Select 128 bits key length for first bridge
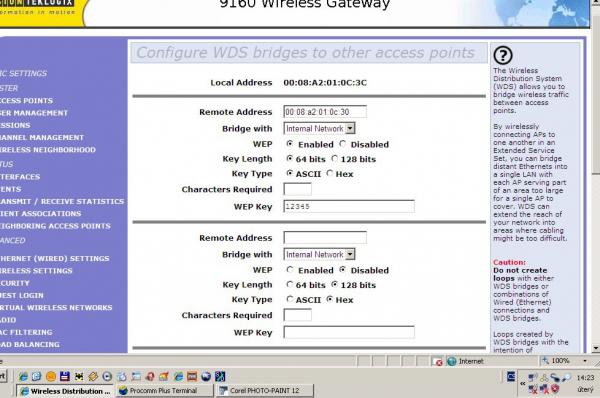The image size is (600, 398). pos(335,158)
